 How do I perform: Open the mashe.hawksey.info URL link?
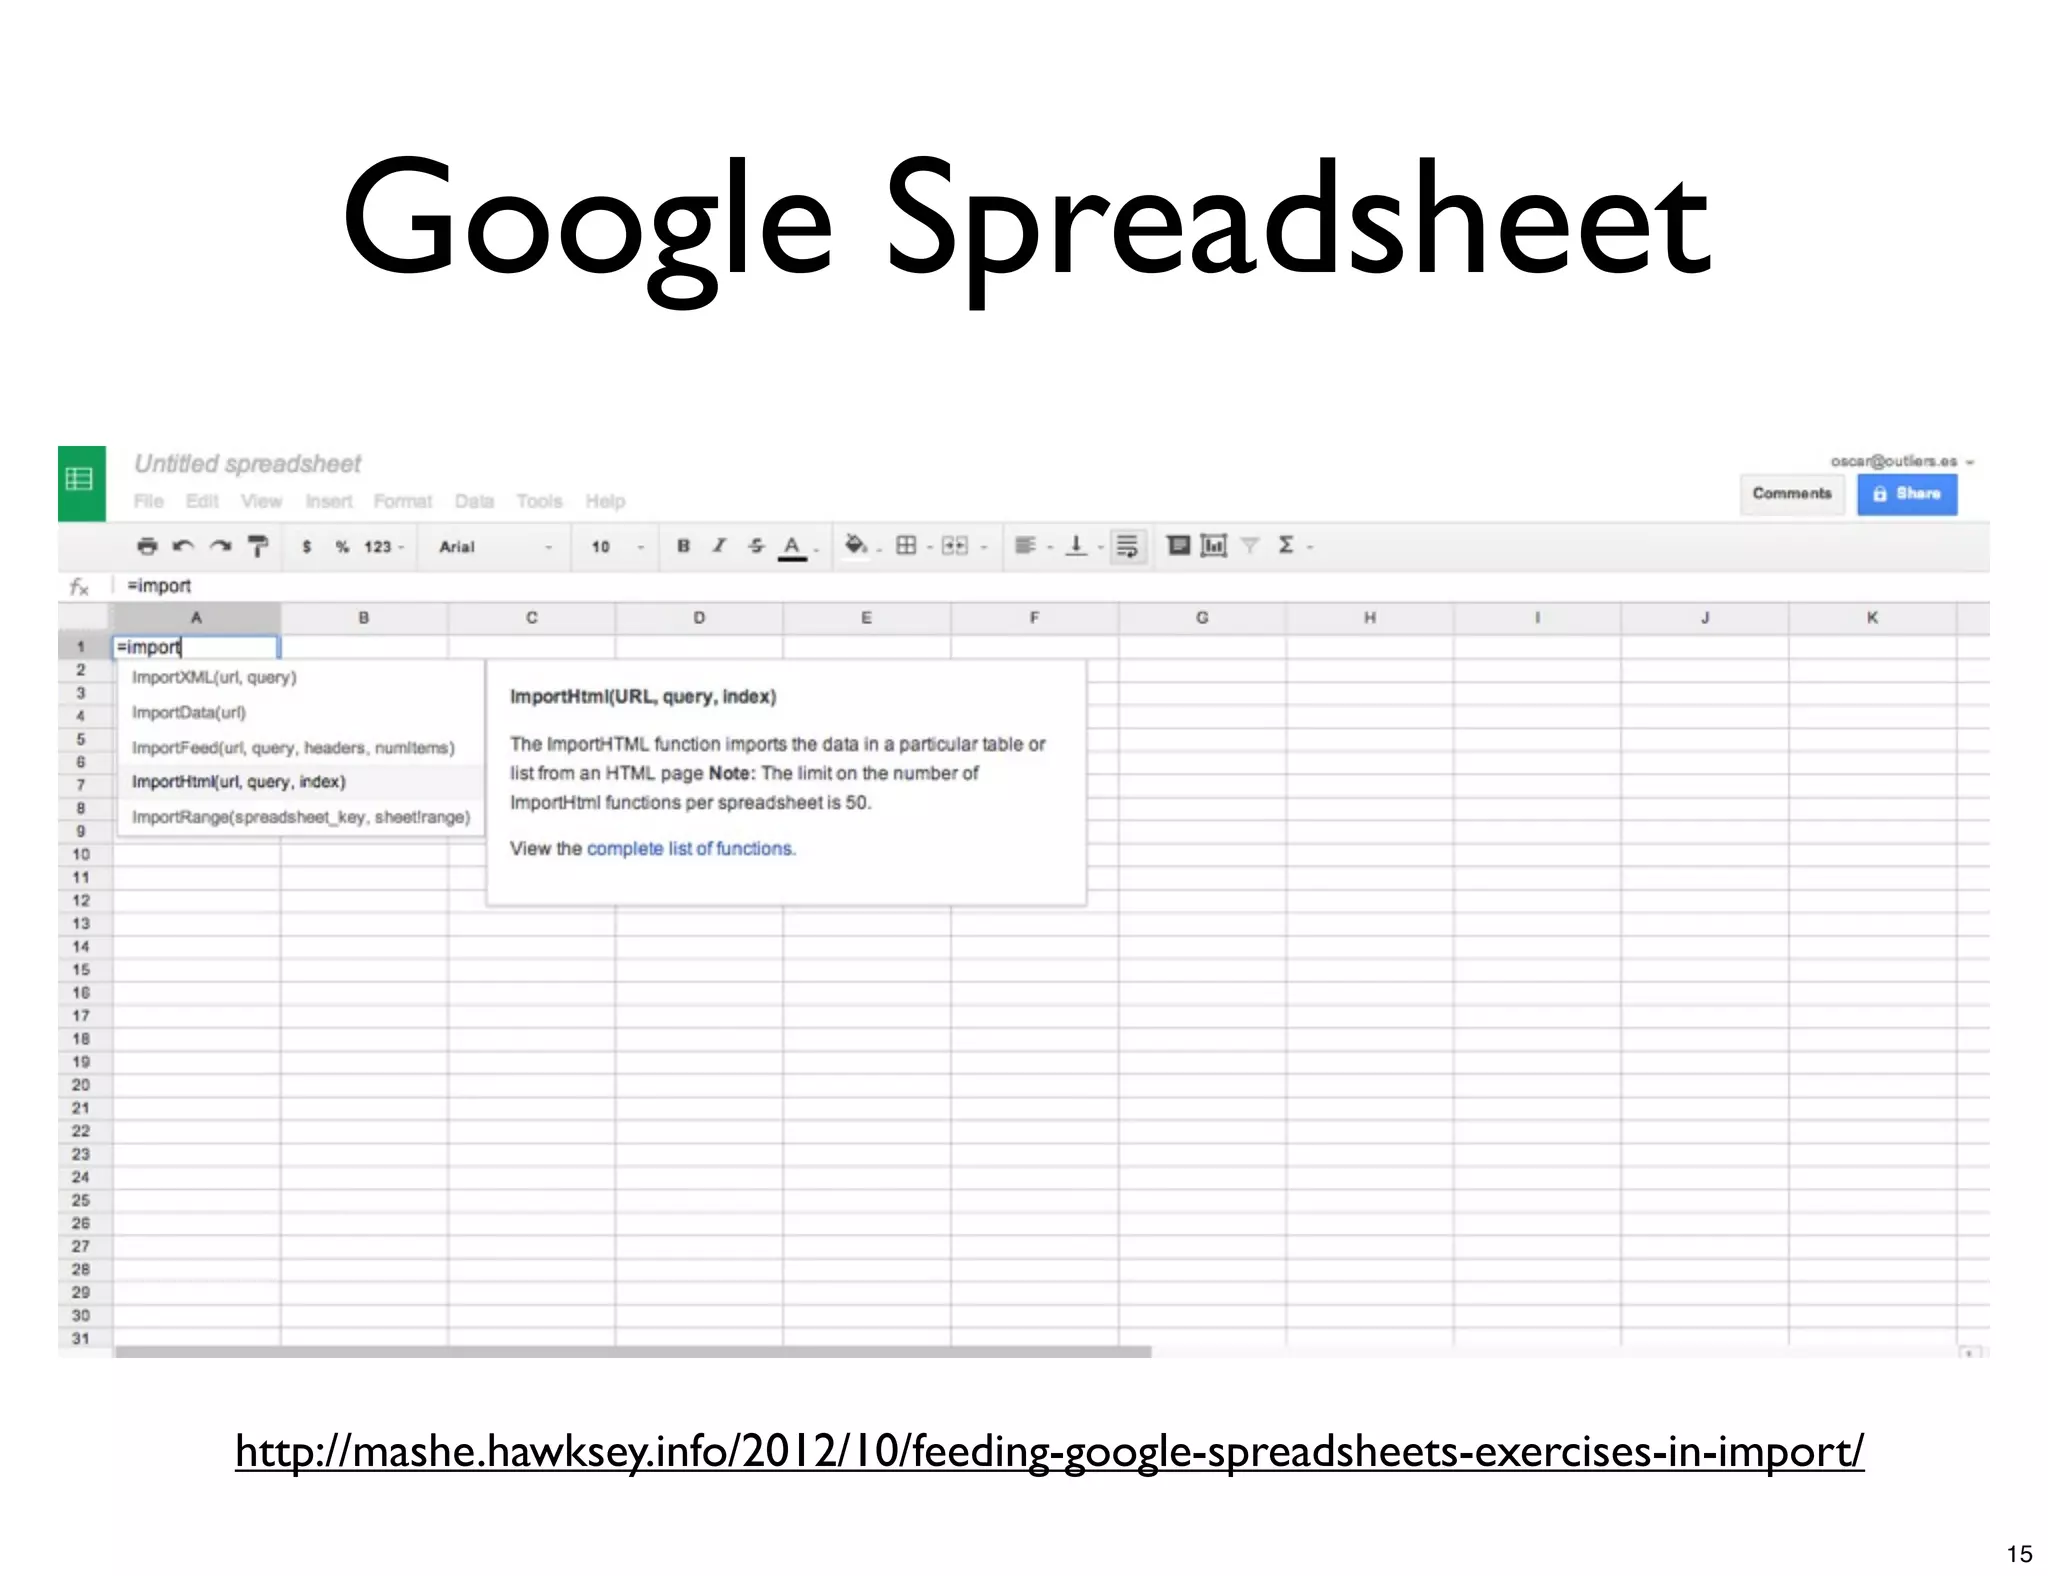(1049, 1452)
